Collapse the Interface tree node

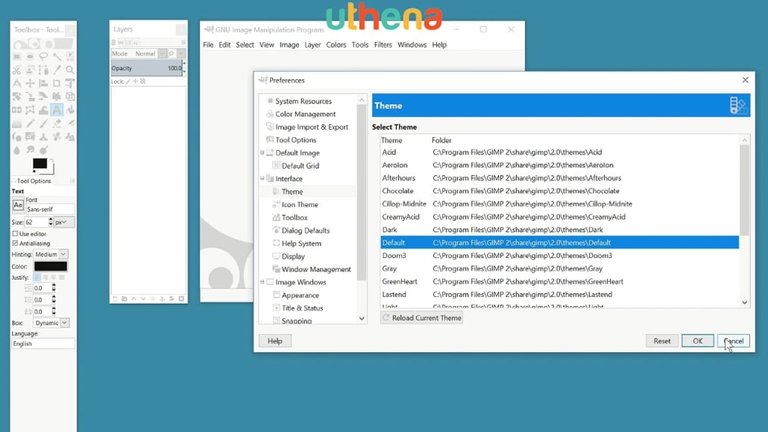click(x=262, y=179)
